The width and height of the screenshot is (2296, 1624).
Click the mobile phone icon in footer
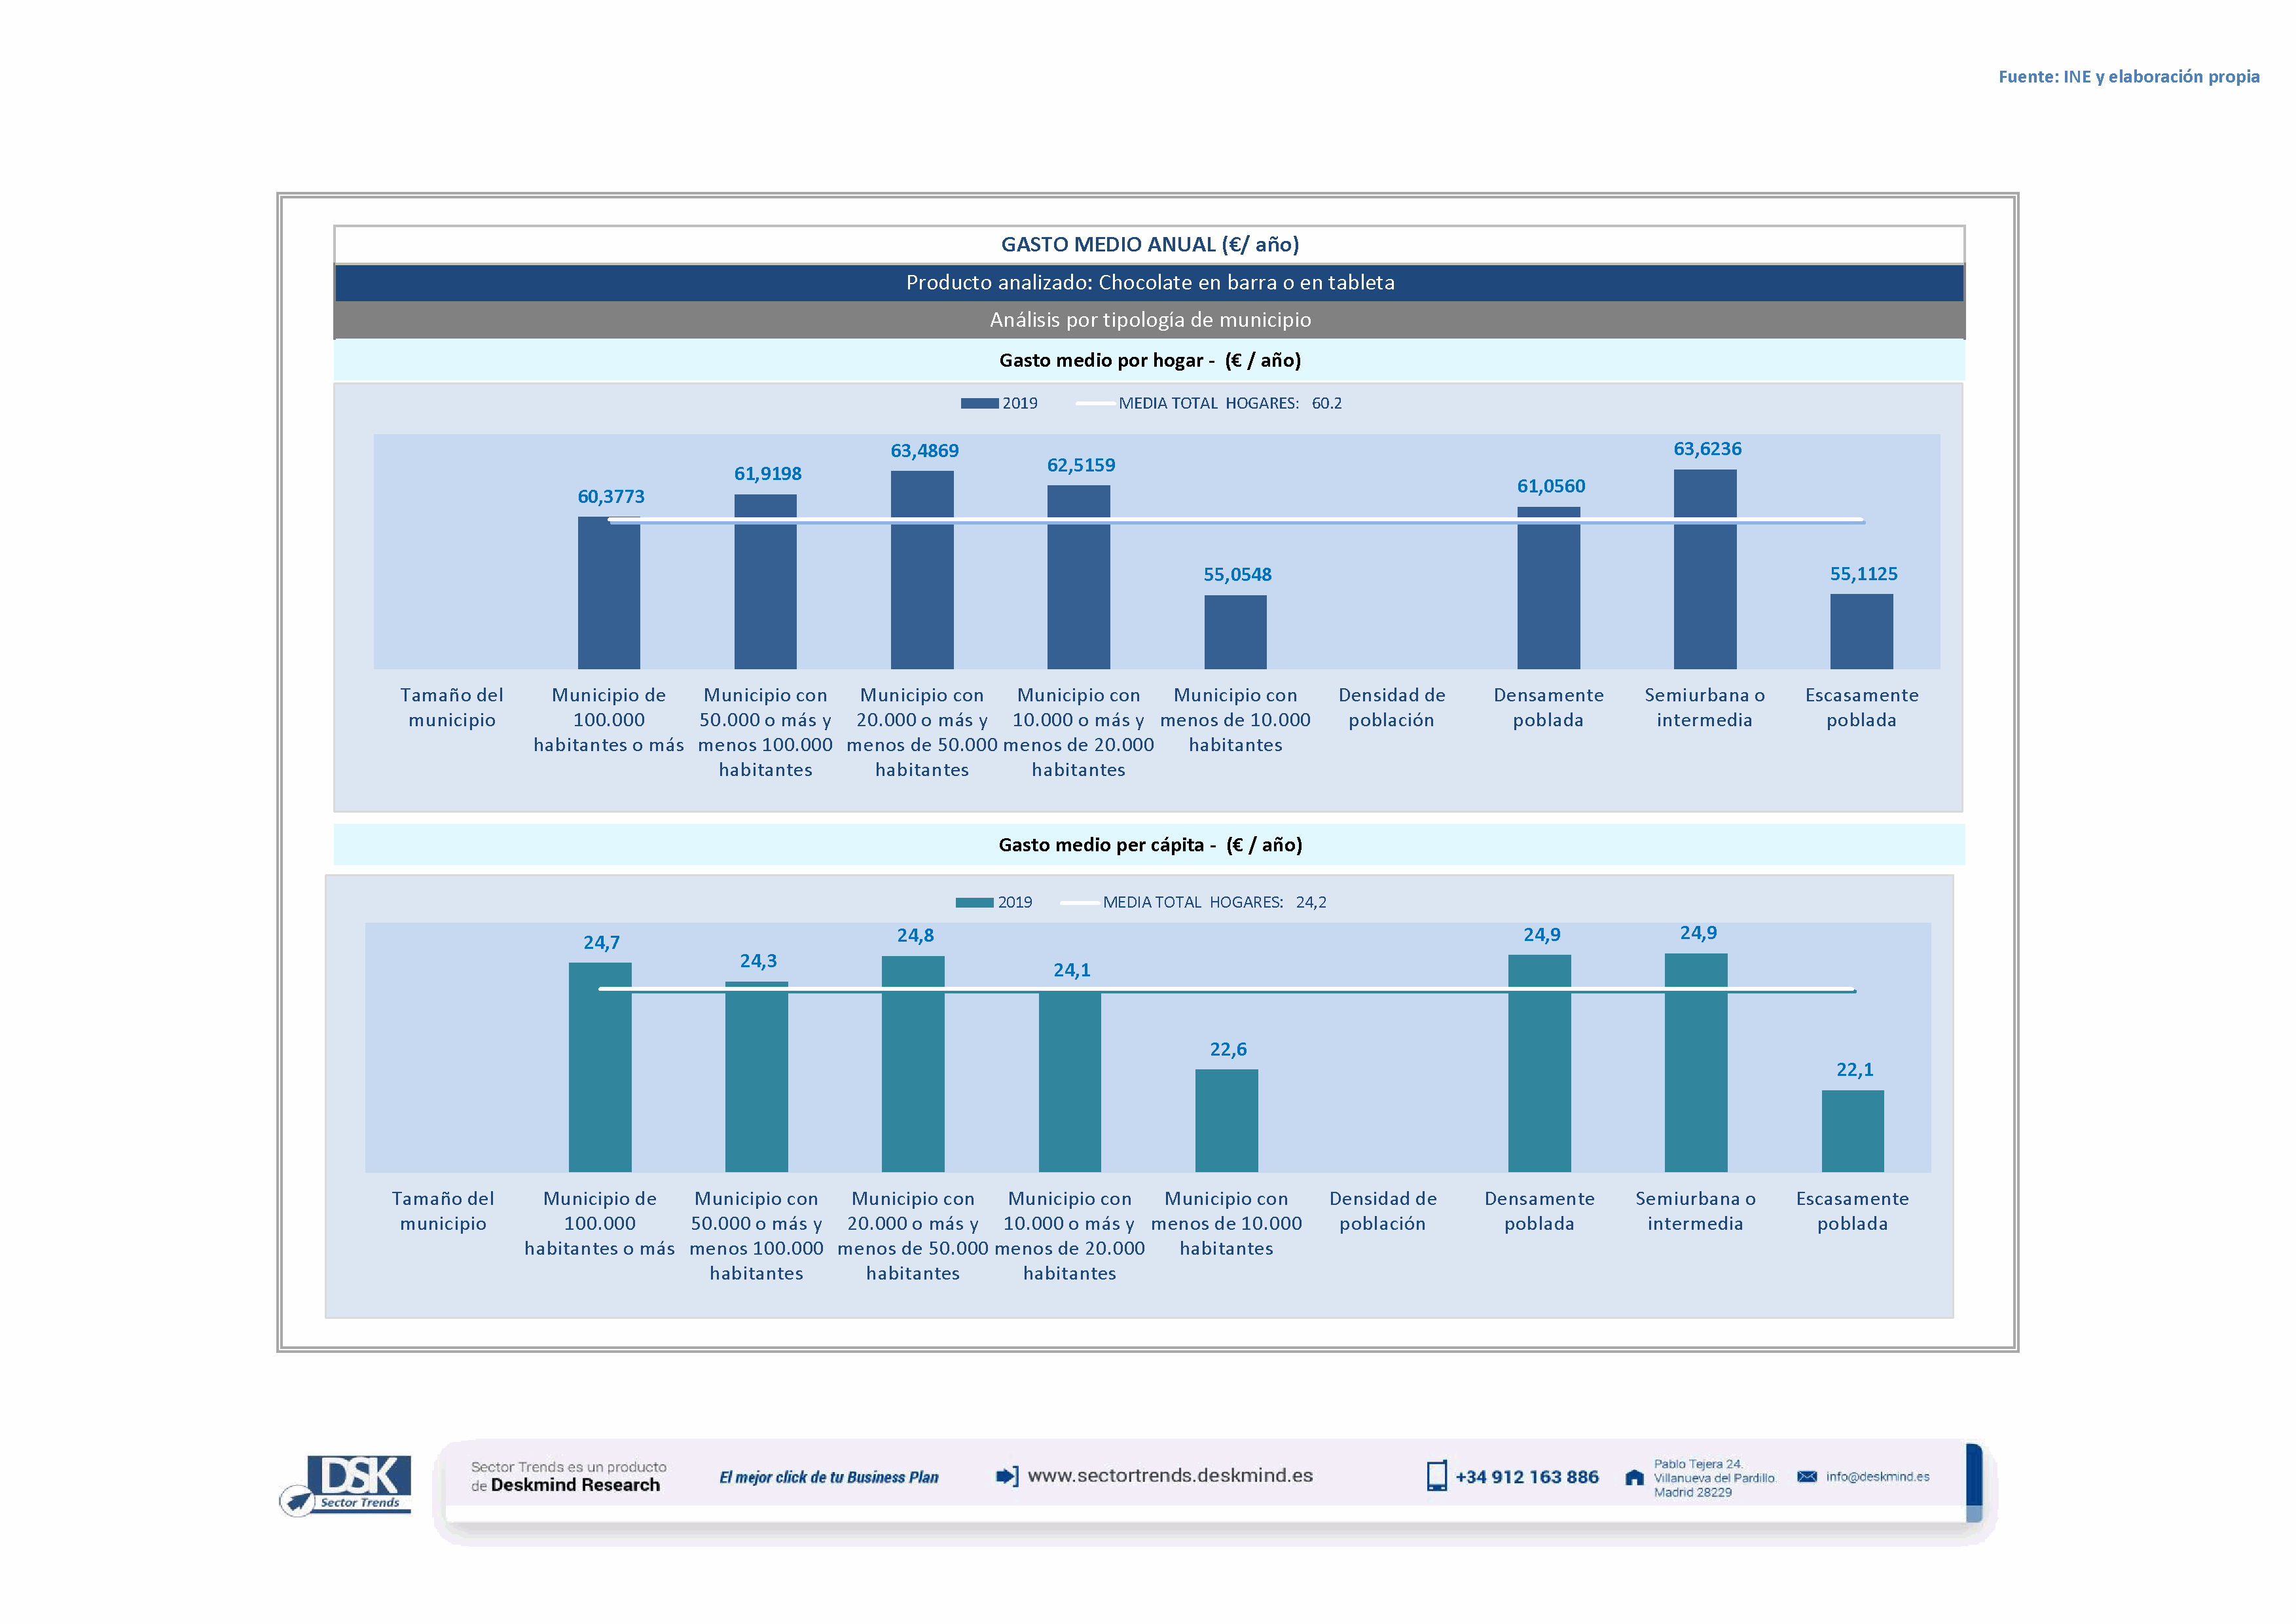click(x=1436, y=1476)
